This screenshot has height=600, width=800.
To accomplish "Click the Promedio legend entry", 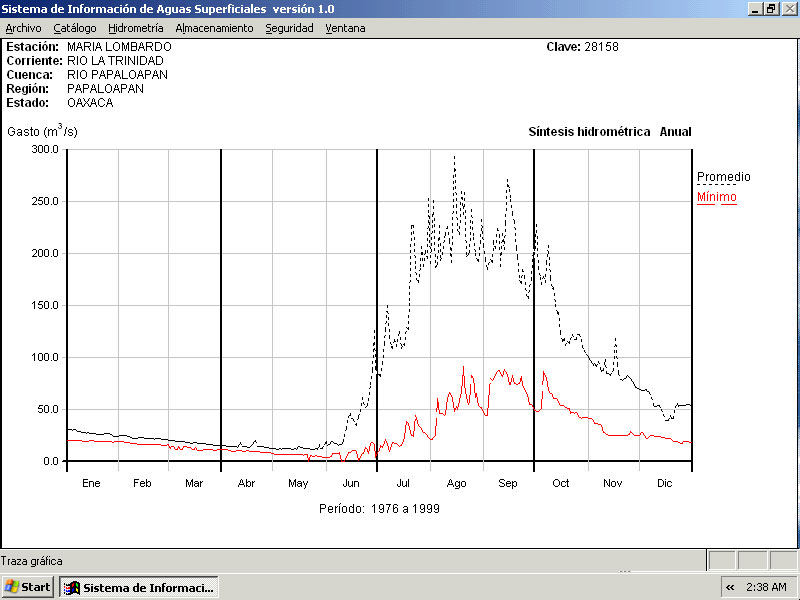I will pyautogui.click(x=723, y=177).
